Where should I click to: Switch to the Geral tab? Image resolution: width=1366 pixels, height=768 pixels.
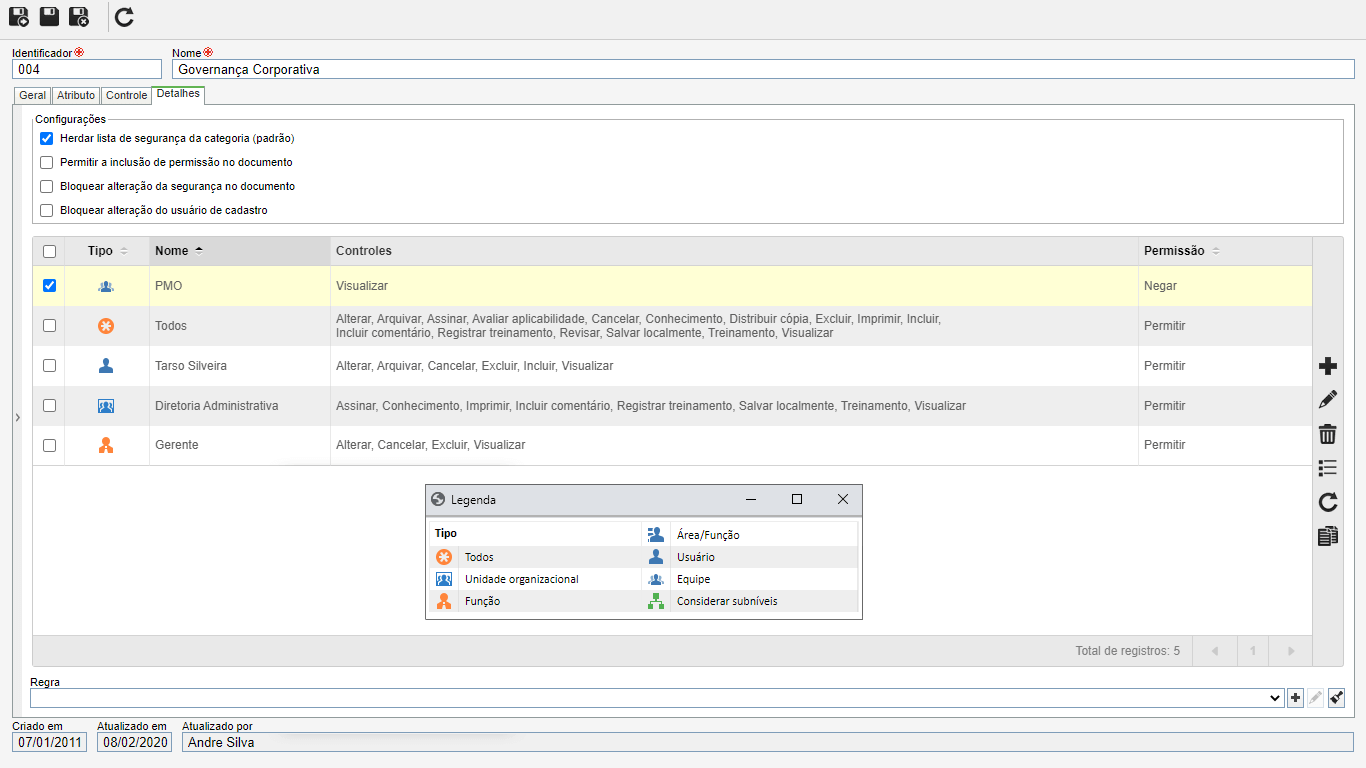pos(33,96)
